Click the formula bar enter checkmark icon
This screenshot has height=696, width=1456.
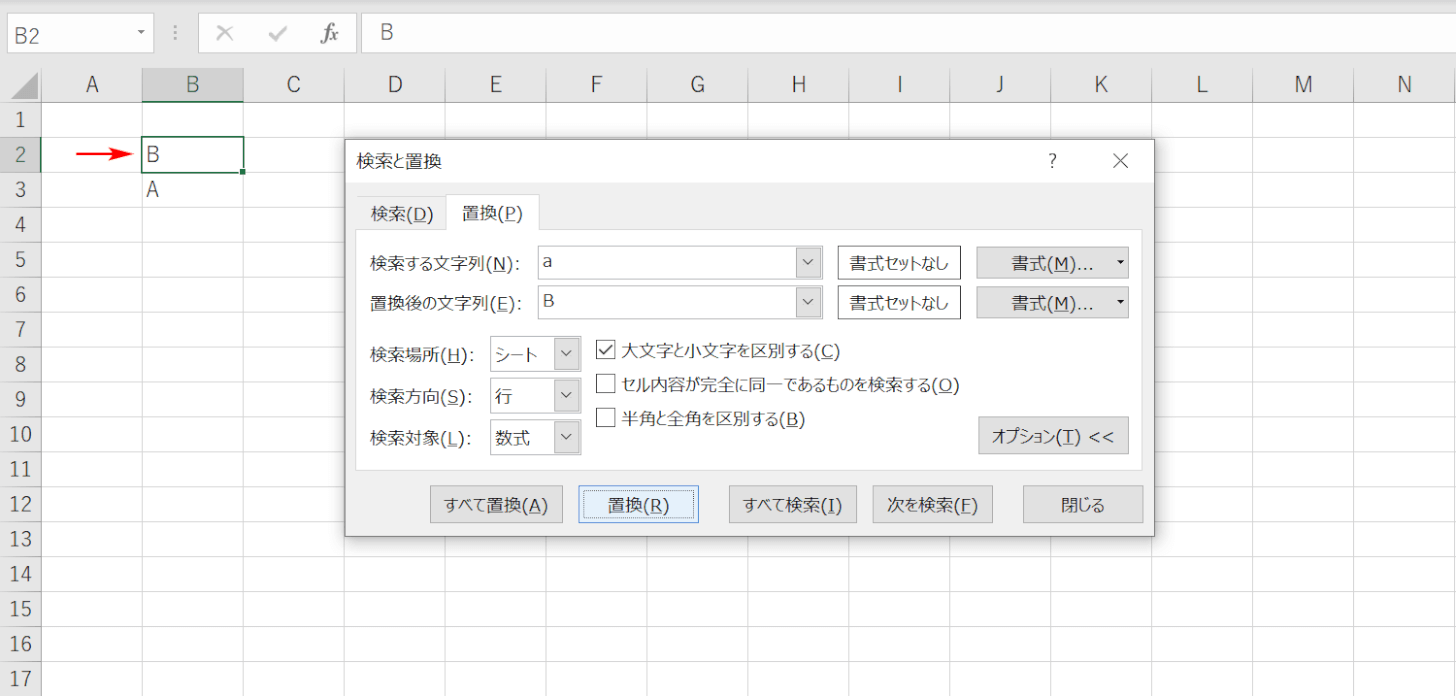pos(277,34)
